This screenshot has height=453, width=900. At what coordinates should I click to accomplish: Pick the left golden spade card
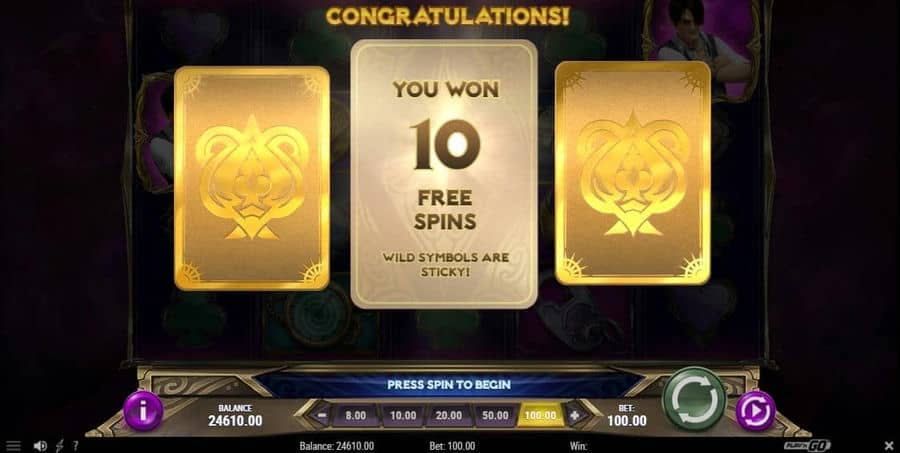point(252,179)
